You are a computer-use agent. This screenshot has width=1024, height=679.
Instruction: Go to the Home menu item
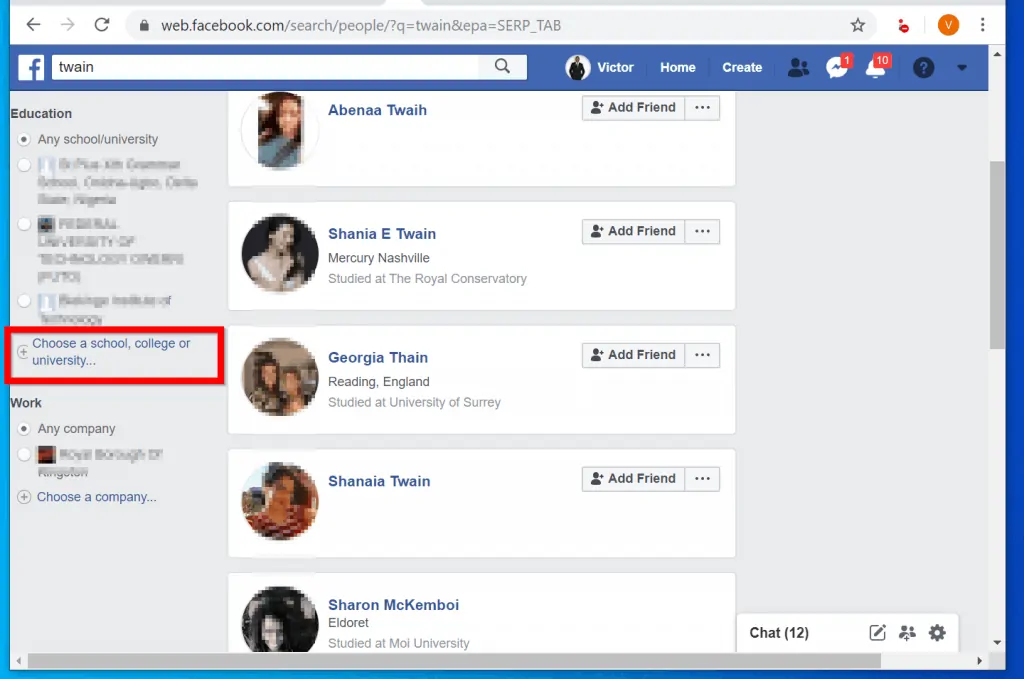[677, 67]
